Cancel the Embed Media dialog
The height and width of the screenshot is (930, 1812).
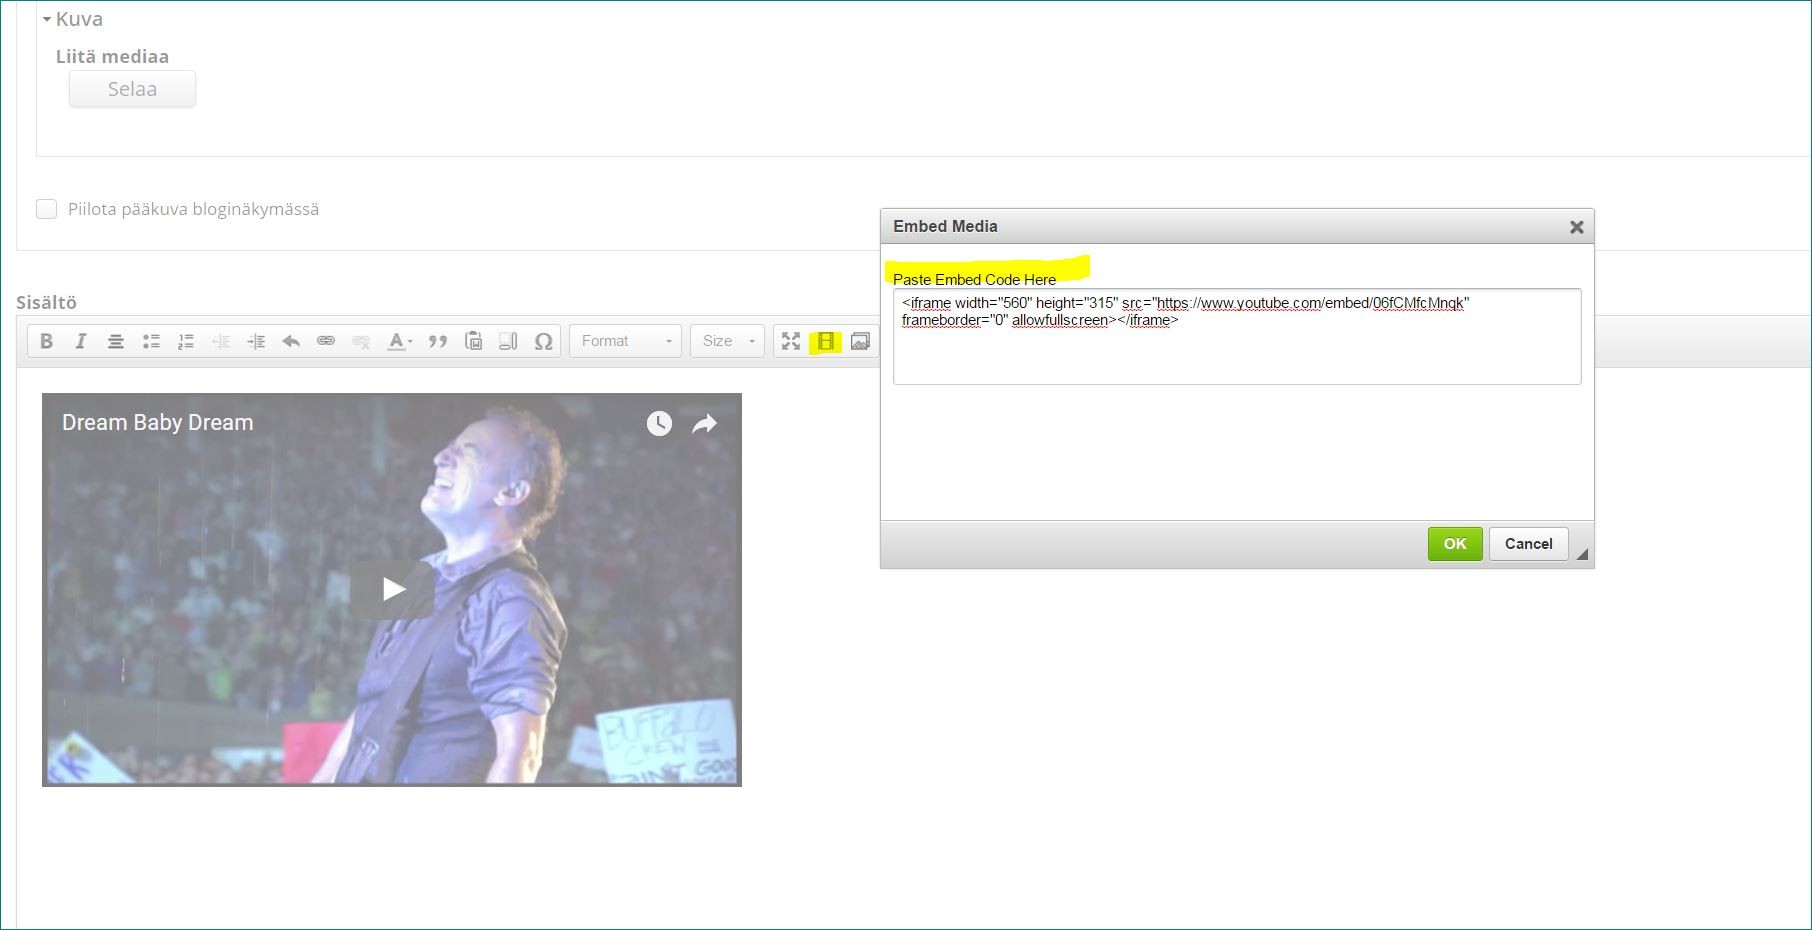[1528, 544]
